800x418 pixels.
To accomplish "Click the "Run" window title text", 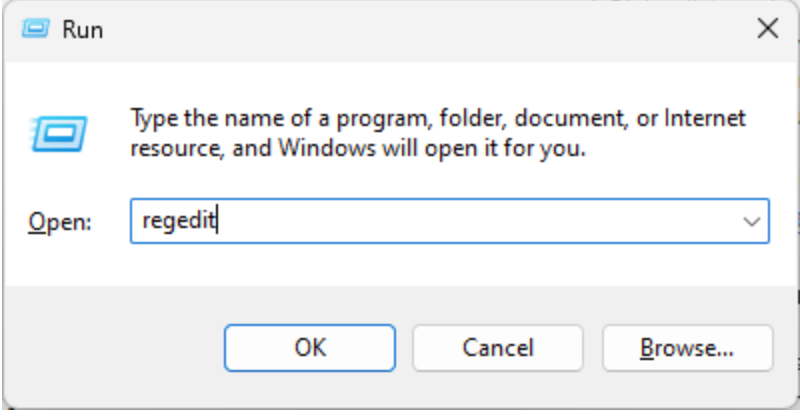I will (x=82, y=30).
